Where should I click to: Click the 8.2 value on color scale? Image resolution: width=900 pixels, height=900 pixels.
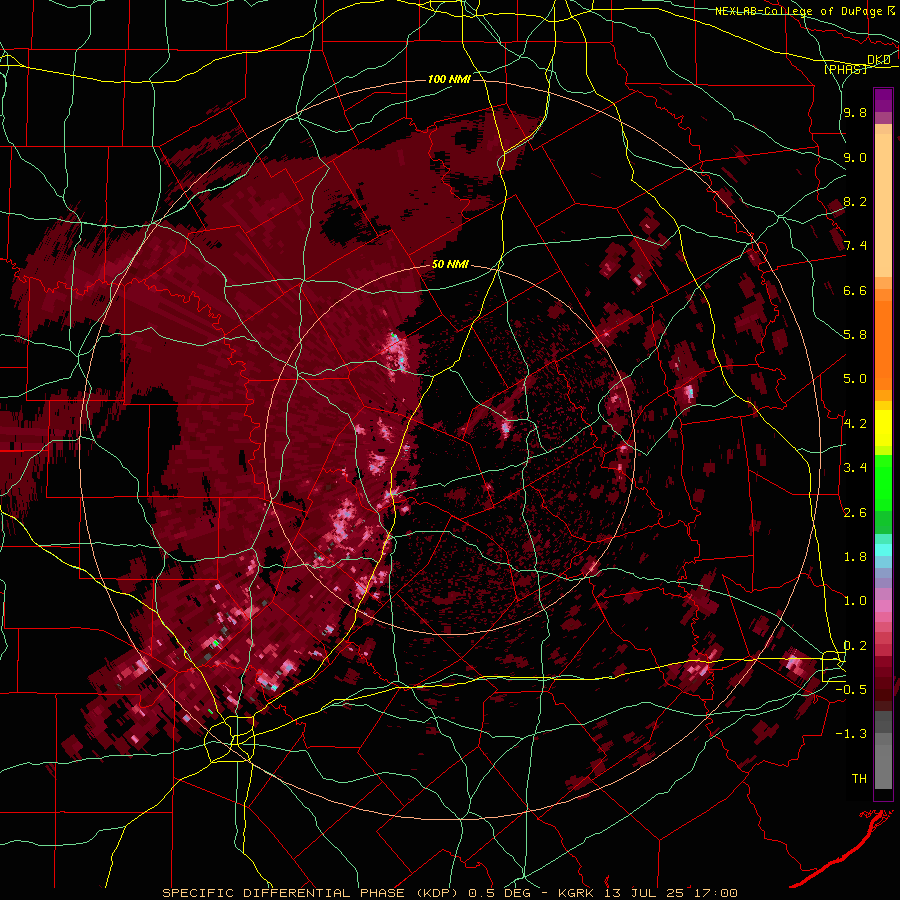coord(855,201)
